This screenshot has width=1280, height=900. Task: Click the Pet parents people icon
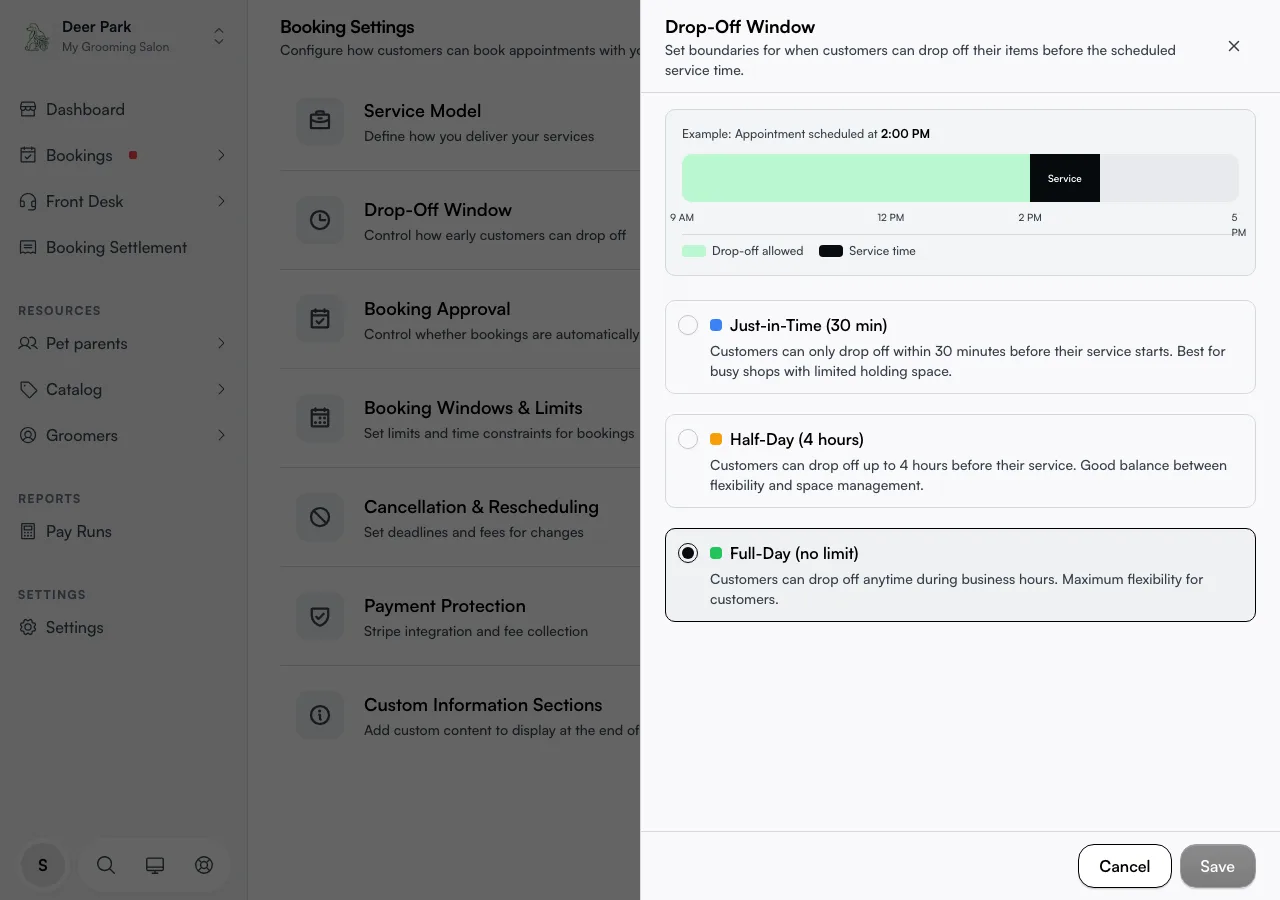pos(28,344)
